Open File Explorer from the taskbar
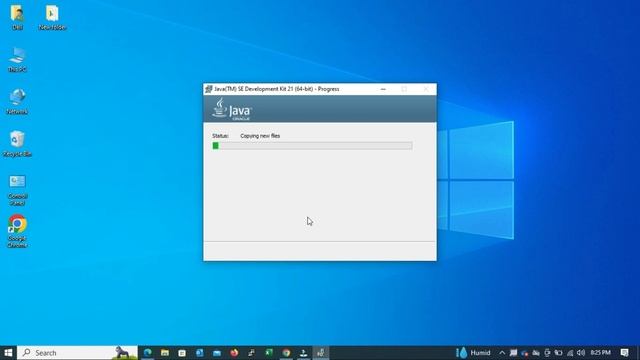 point(165,353)
